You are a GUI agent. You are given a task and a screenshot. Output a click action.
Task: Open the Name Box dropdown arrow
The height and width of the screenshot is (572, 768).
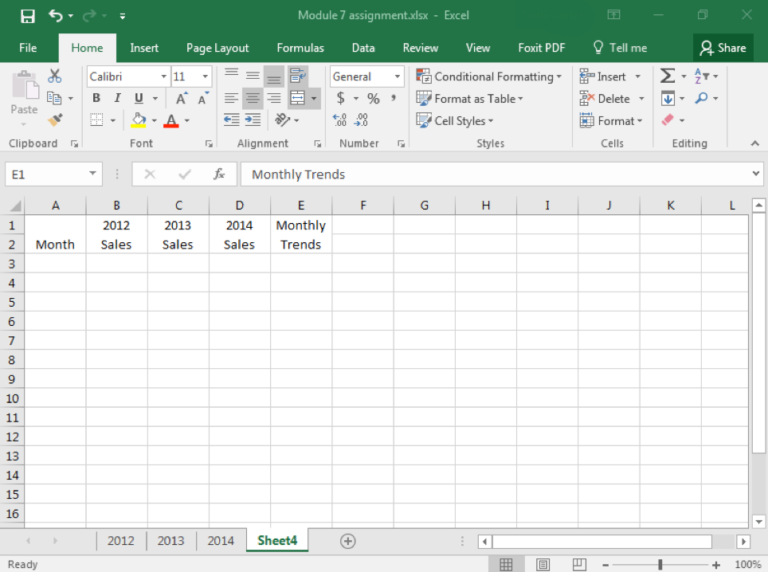92,174
